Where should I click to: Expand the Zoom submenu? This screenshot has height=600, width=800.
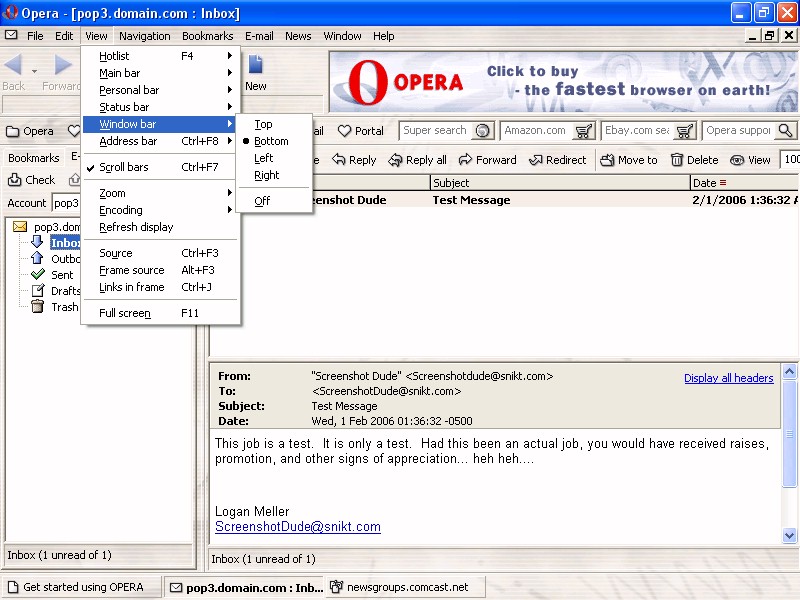coord(161,193)
